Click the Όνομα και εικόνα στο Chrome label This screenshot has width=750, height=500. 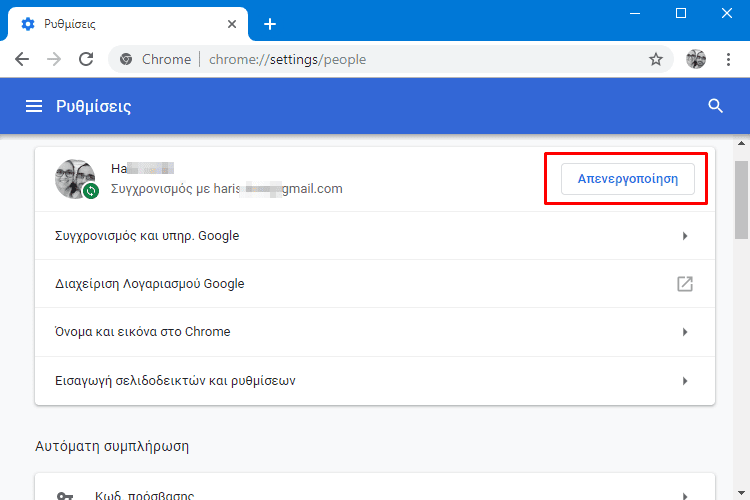pyautogui.click(x=143, y=332)
